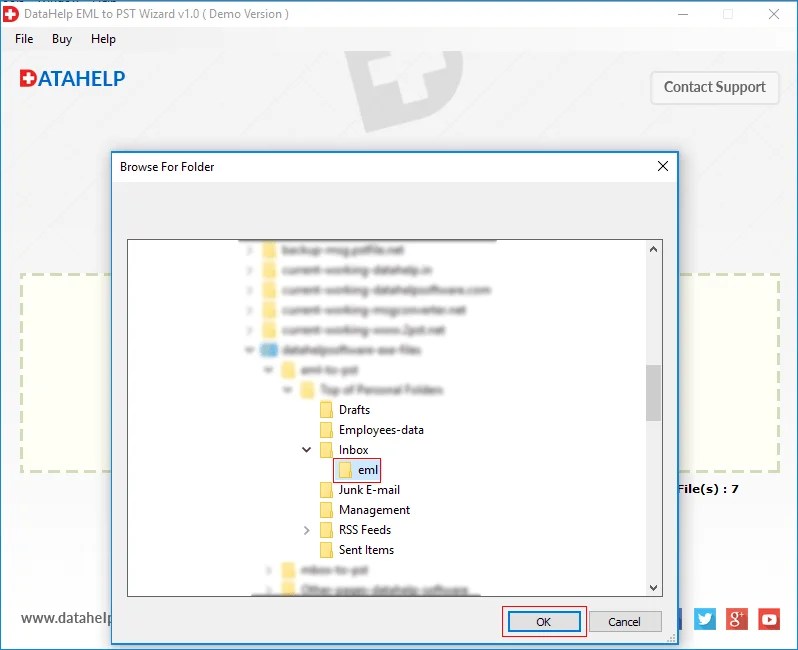Click the DataHelp logo in header

[72, 78]
